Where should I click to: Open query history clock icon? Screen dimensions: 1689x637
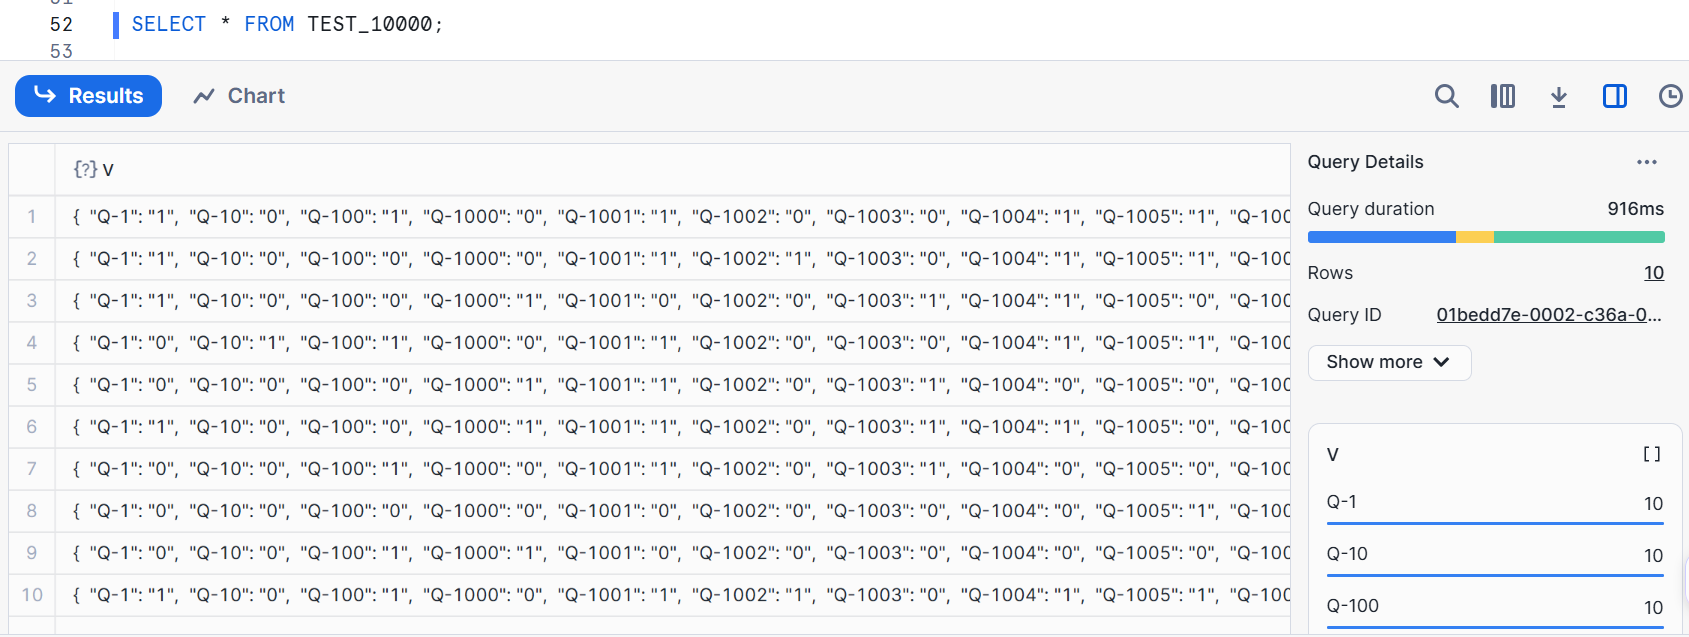coord(1670,96)
